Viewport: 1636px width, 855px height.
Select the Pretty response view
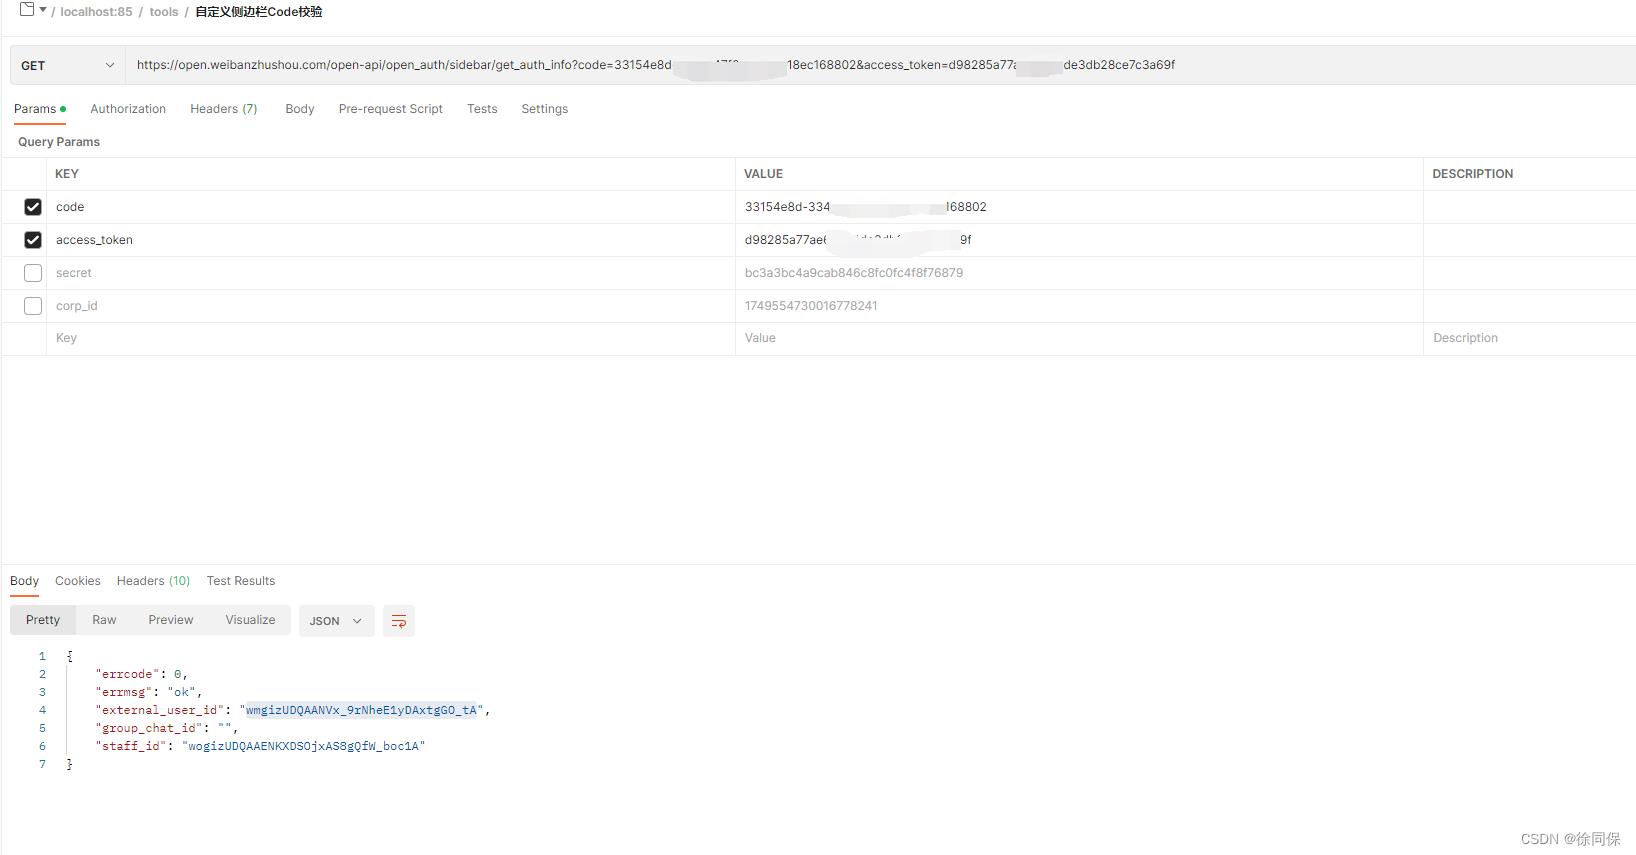43,620
